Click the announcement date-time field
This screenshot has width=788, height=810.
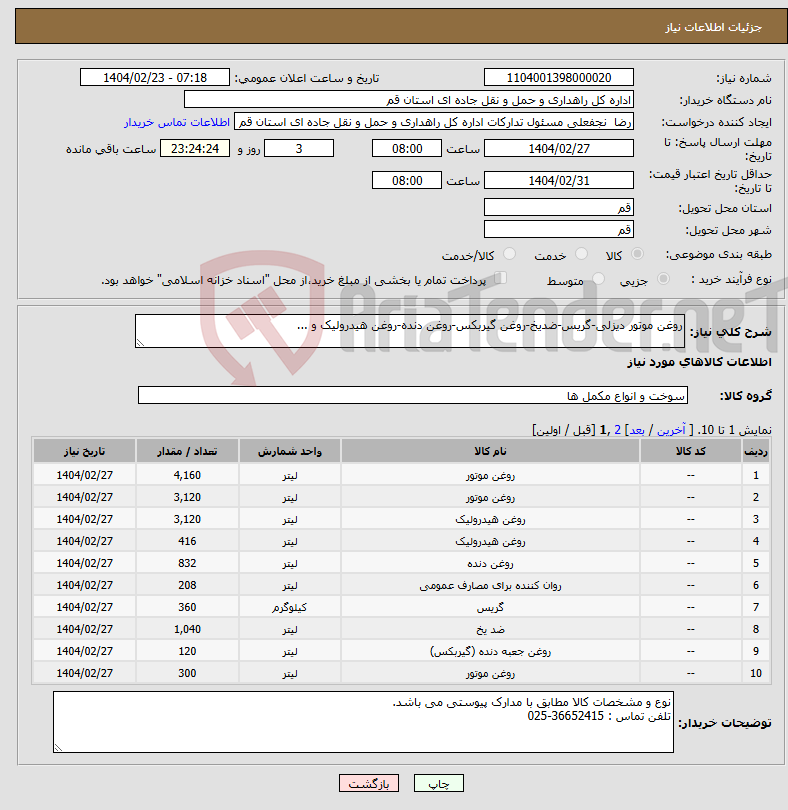point(154,77)
